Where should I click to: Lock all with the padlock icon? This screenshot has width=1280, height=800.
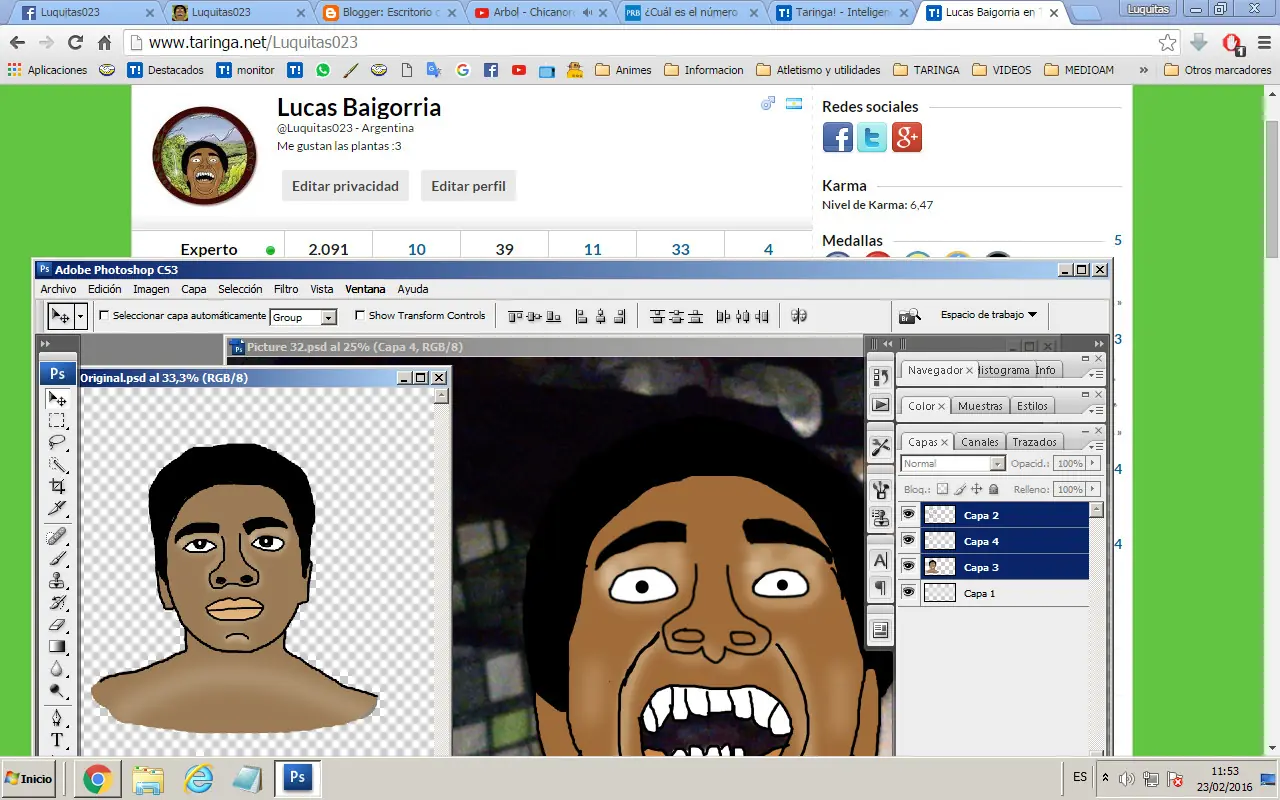pos(993,490)
